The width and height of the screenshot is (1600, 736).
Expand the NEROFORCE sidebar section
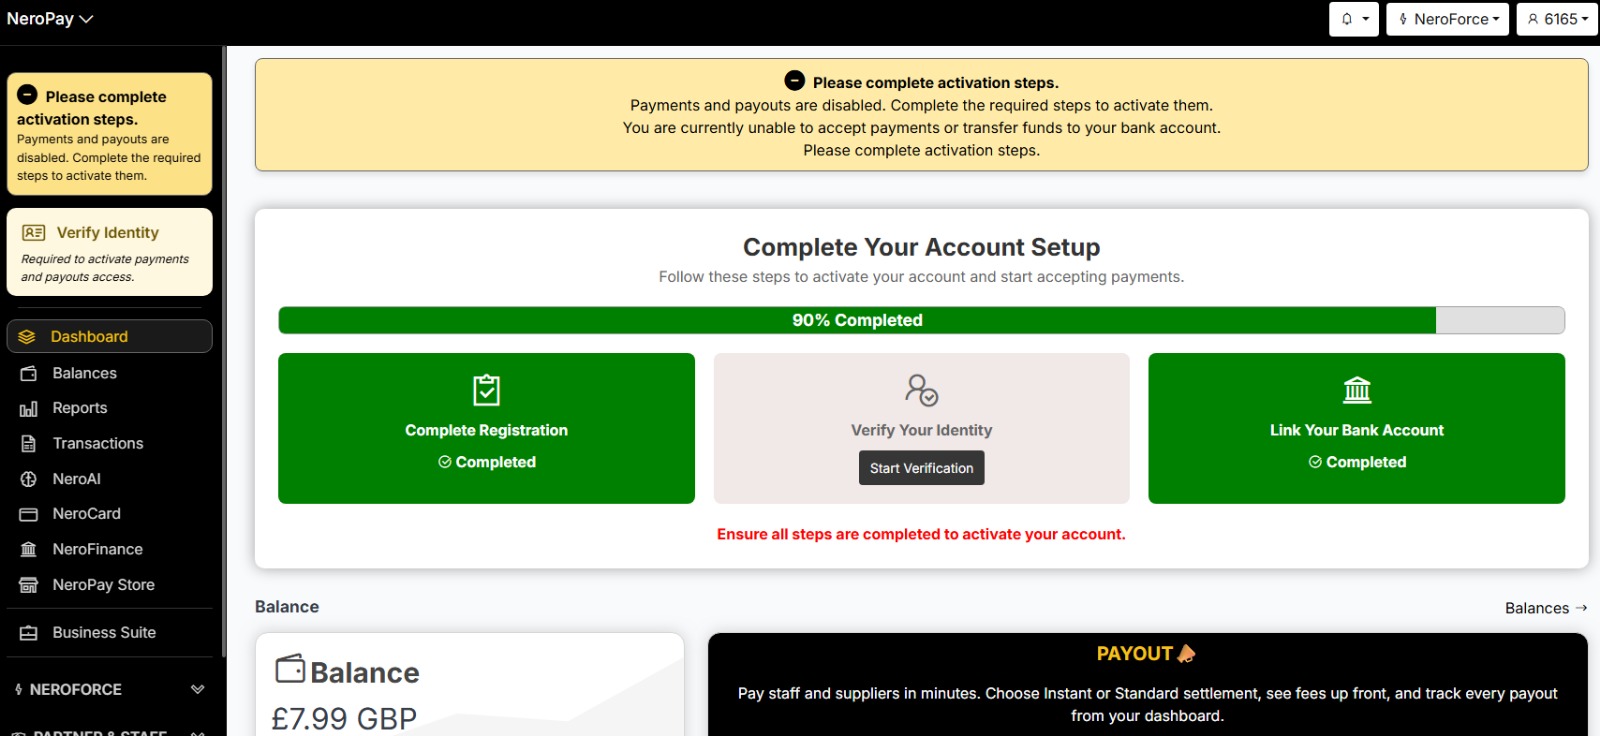pyautogui.click(x=197, y=689)
